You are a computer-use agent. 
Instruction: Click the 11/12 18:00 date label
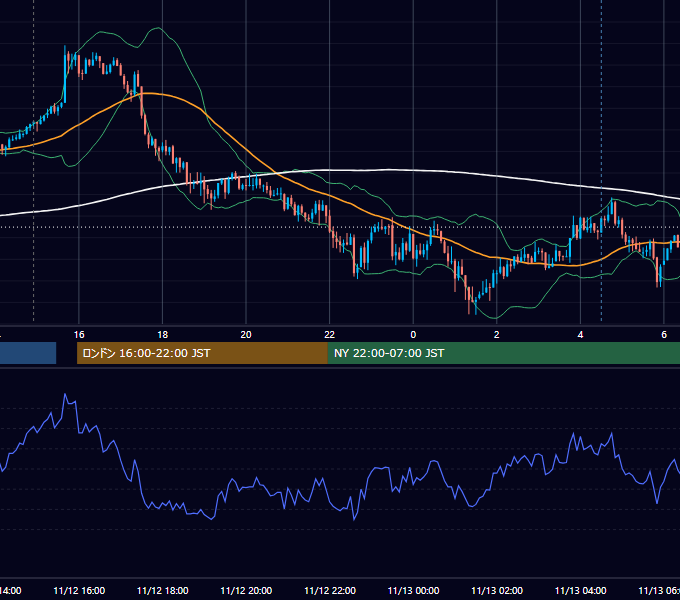[x=163, y=590]
